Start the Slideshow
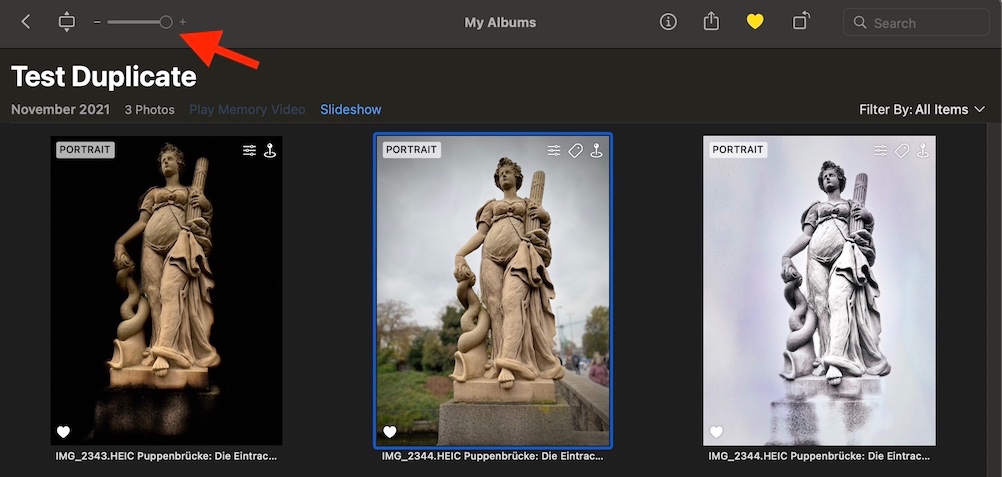Image resolution: width=1002 pixels, height=477 pixels. coord(351,109)
